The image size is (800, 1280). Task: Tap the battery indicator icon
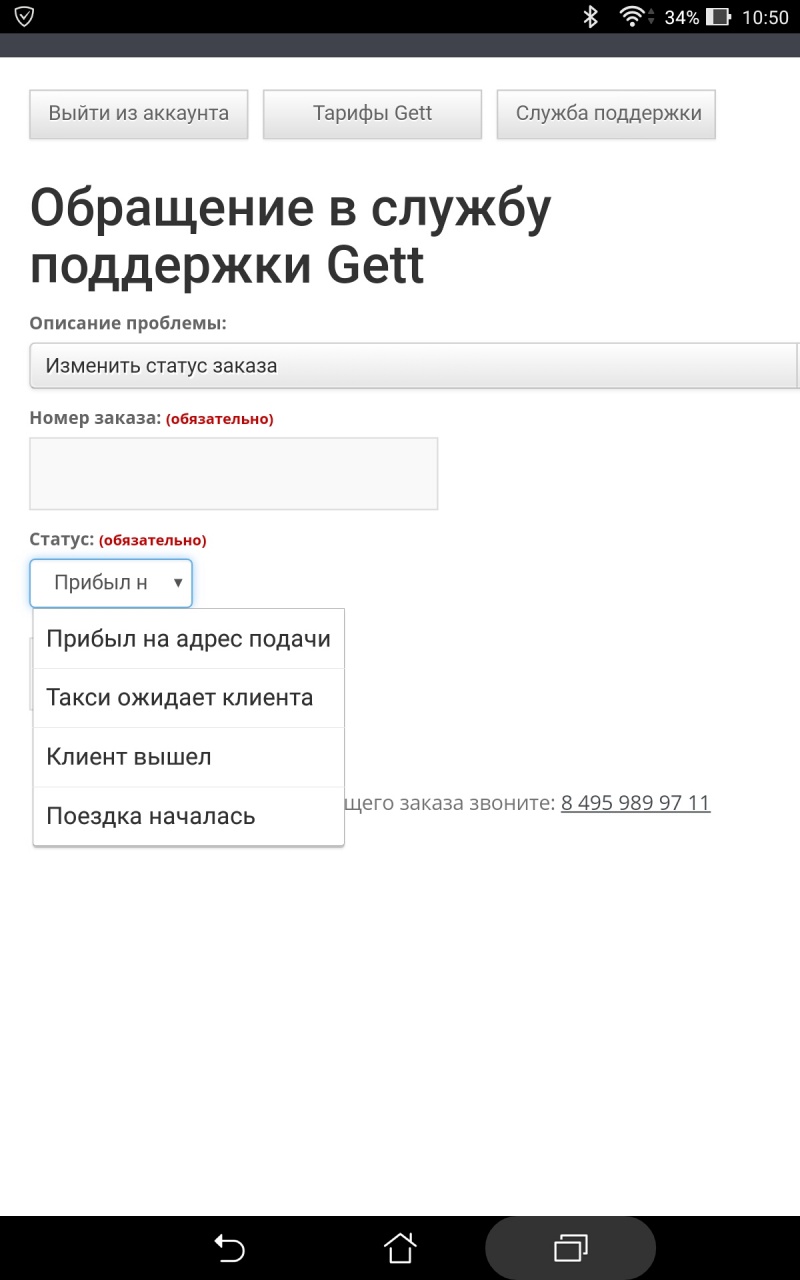coord(717,17)
